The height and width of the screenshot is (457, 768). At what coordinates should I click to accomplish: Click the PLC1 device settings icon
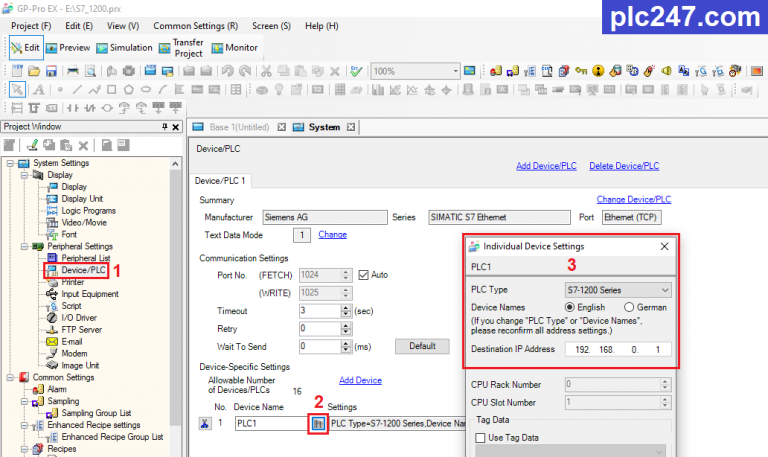318,423
